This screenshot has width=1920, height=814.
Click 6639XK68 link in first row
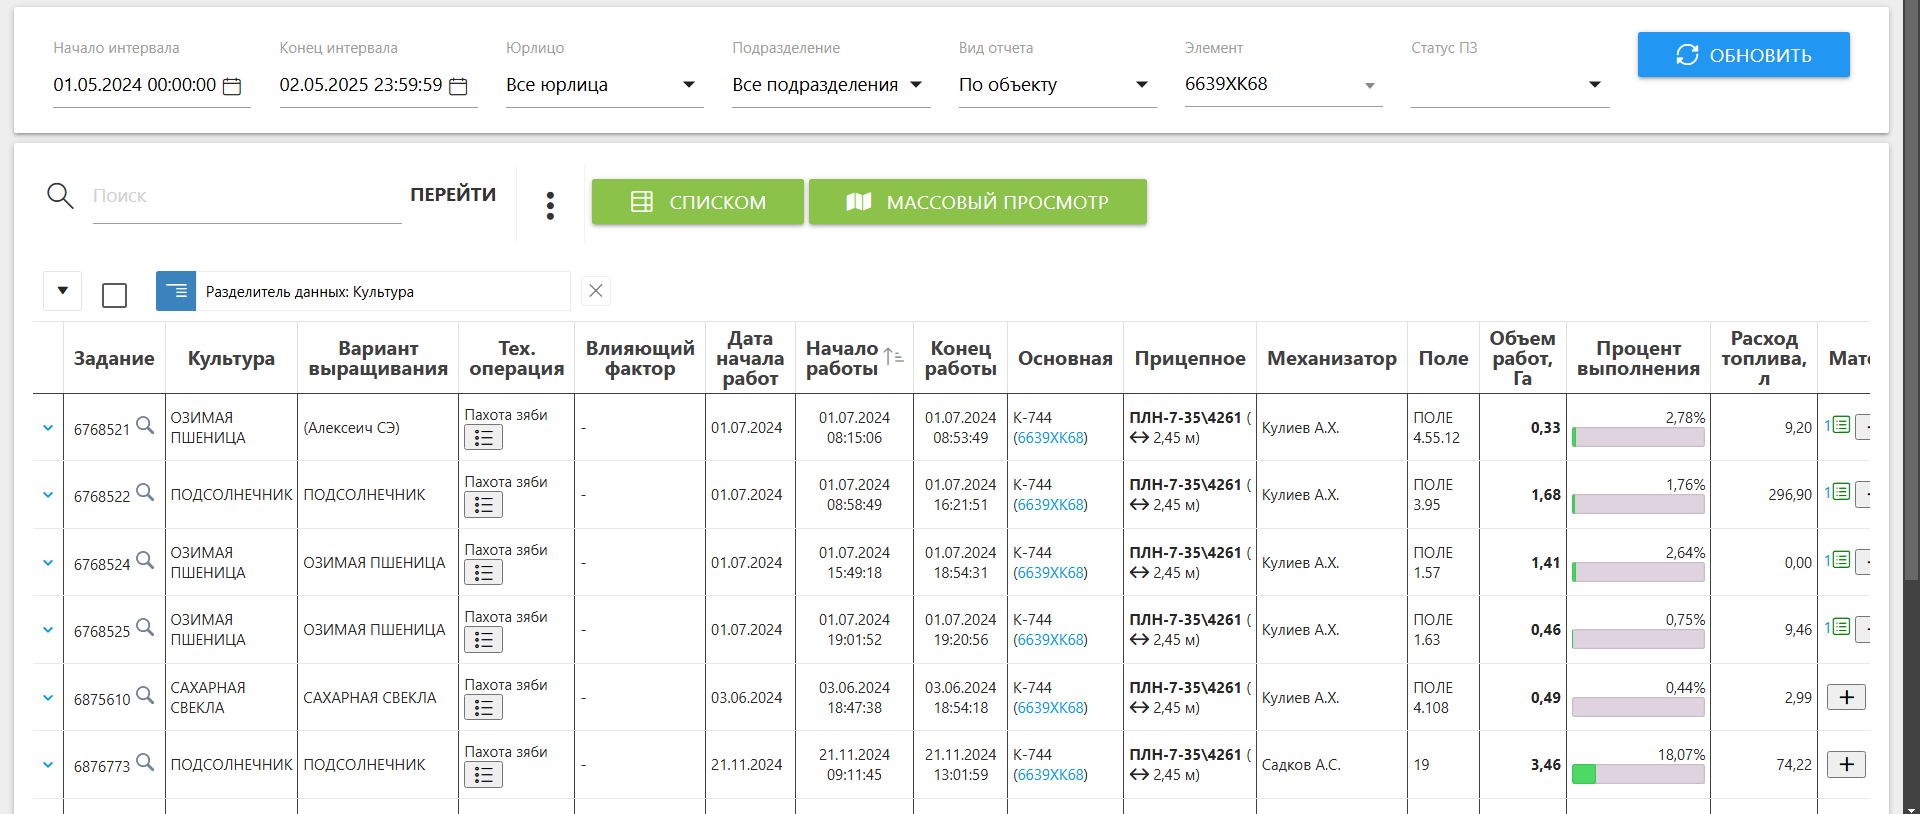point(1051,438)
